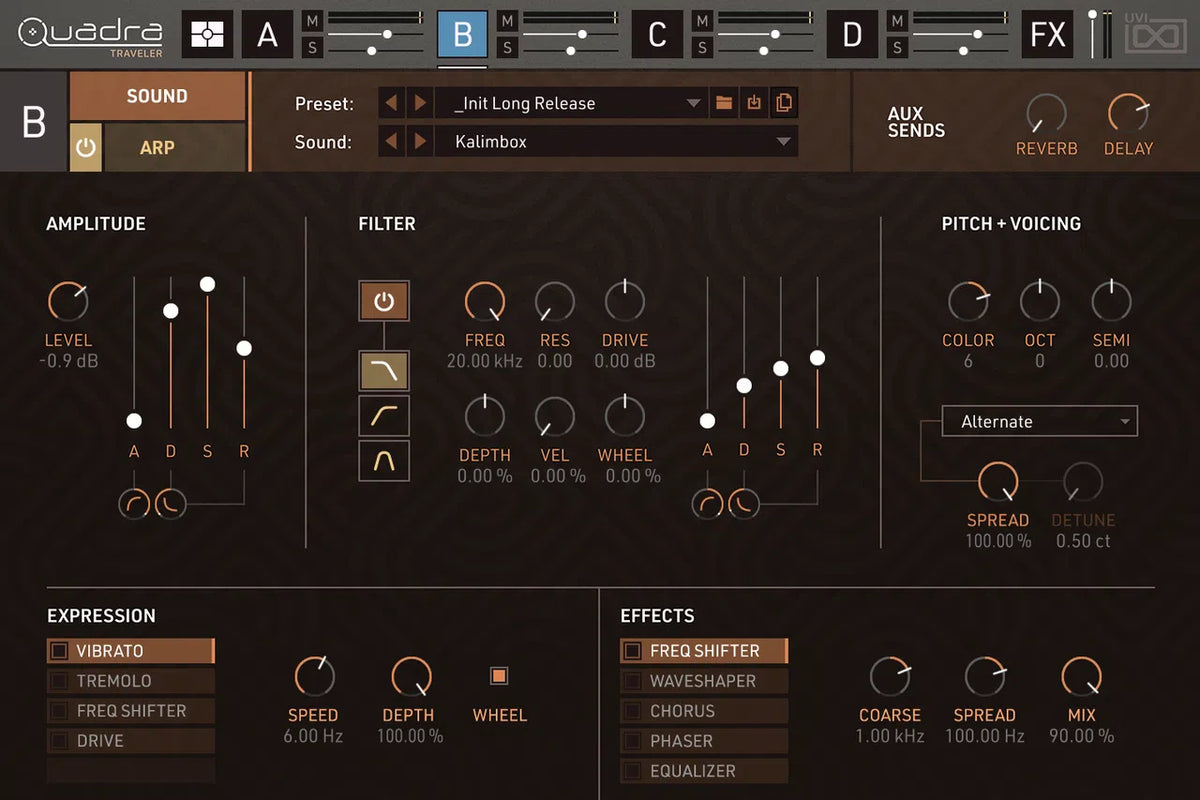
Task: Click the save preset icon
Action: (x=754, y=103)
